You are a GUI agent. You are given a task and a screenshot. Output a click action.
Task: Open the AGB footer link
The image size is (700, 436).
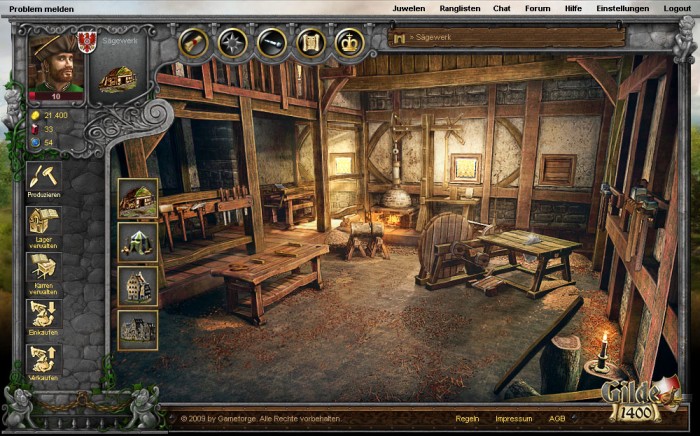click(x=557, y=419)
